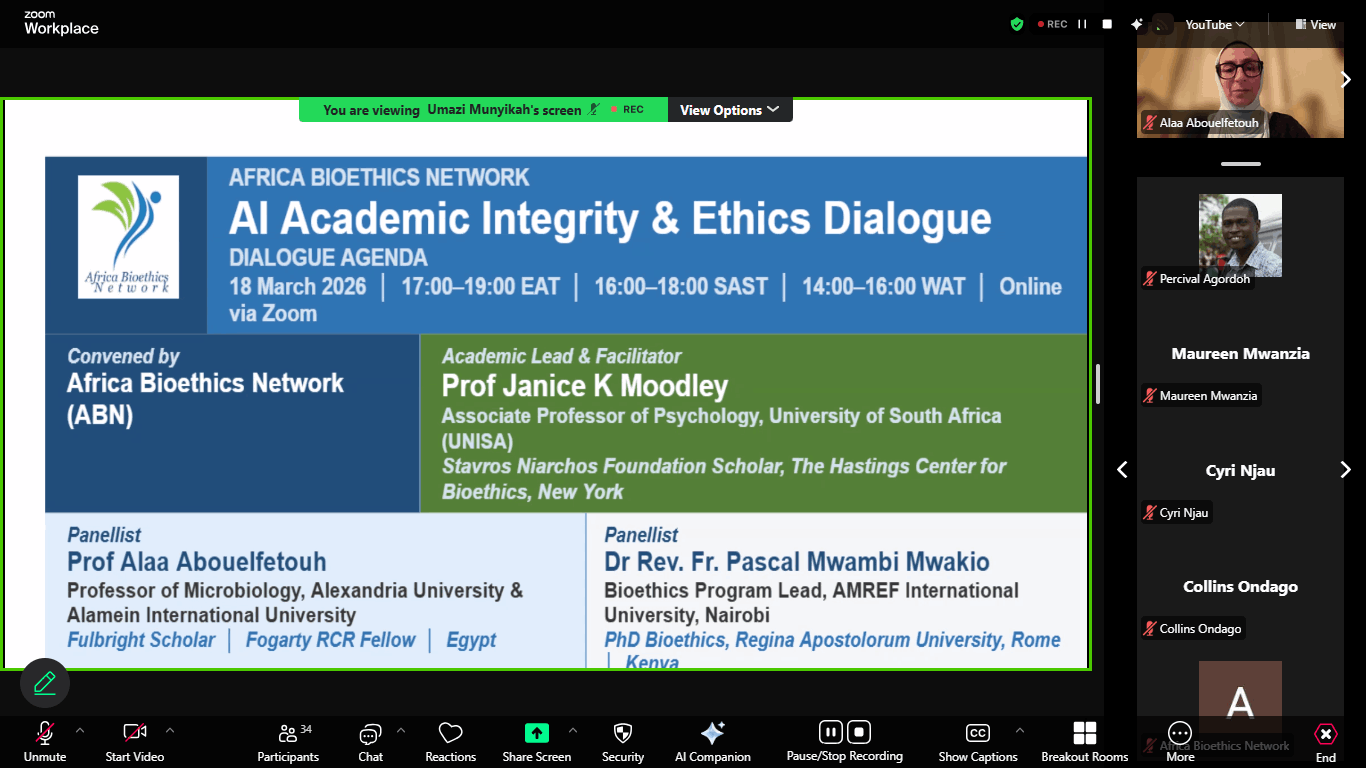Expand the video settings caret

click(170, 731)
